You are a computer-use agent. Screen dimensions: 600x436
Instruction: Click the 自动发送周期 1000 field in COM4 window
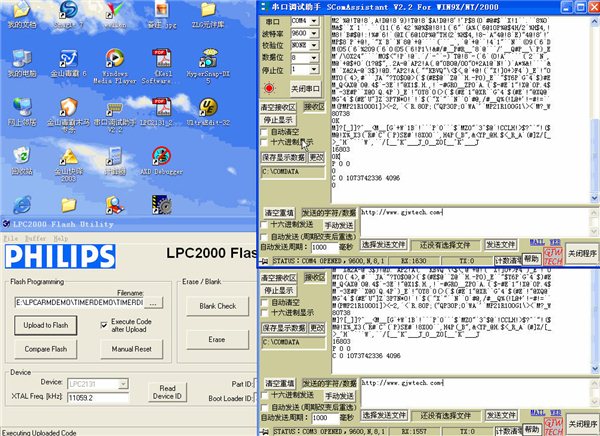tap(324, 248)
